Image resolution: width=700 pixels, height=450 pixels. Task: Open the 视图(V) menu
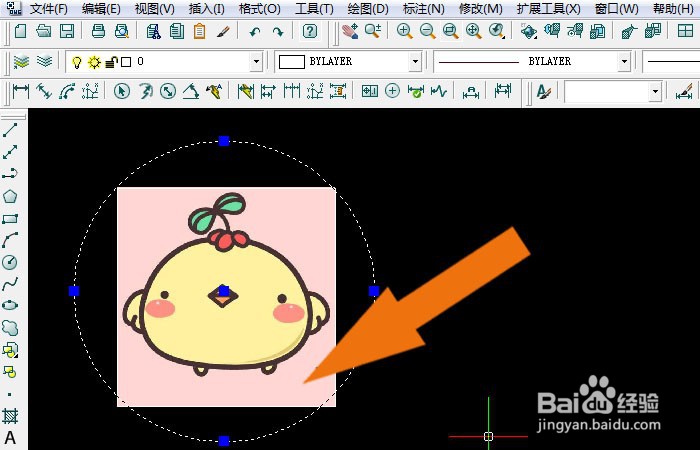(154, 8)
